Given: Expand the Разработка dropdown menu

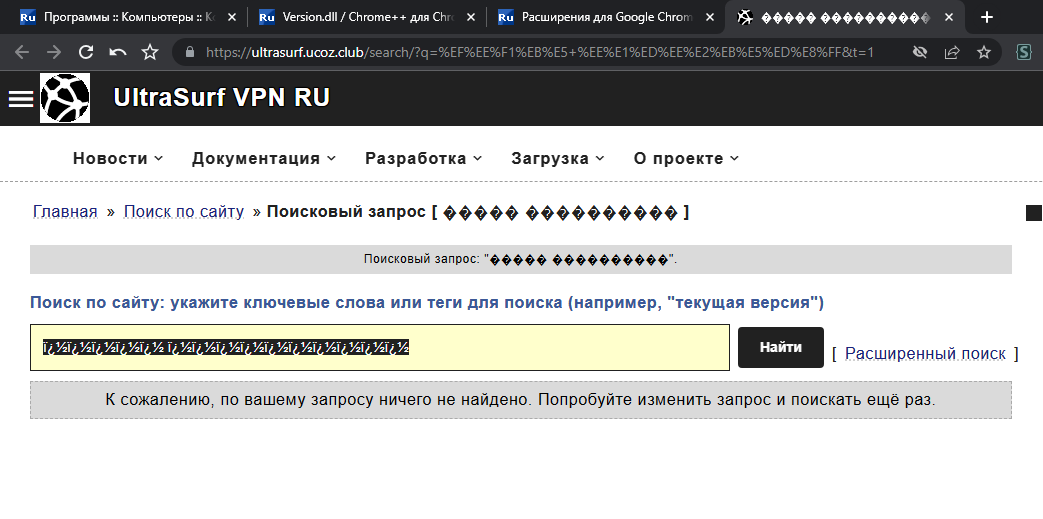Looking at the screenshot, I should pyautogui.click(x=423, y=158).
